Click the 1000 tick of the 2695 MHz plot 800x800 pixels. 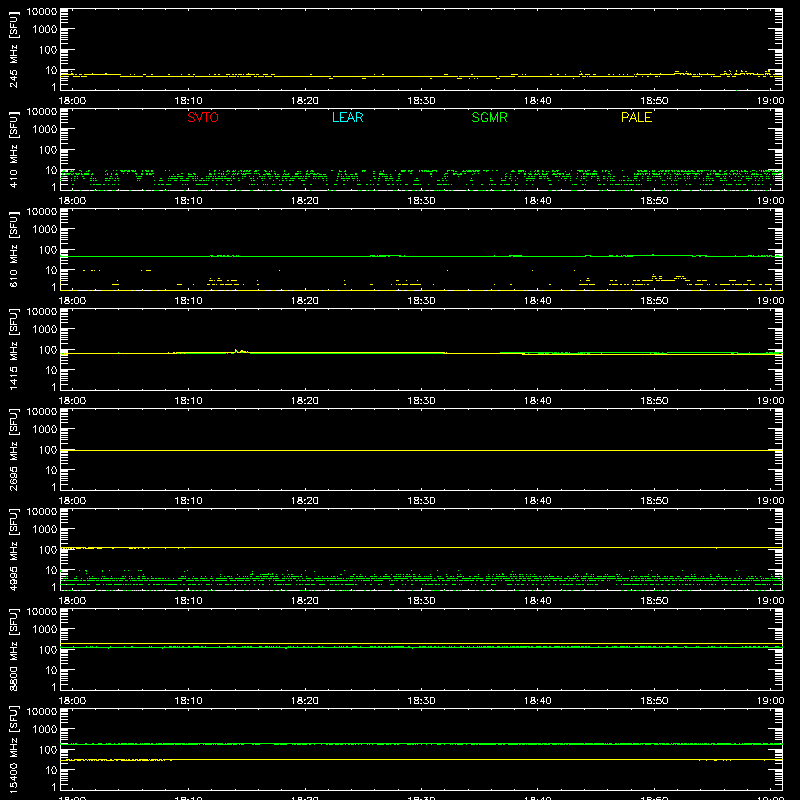point(45,430)
